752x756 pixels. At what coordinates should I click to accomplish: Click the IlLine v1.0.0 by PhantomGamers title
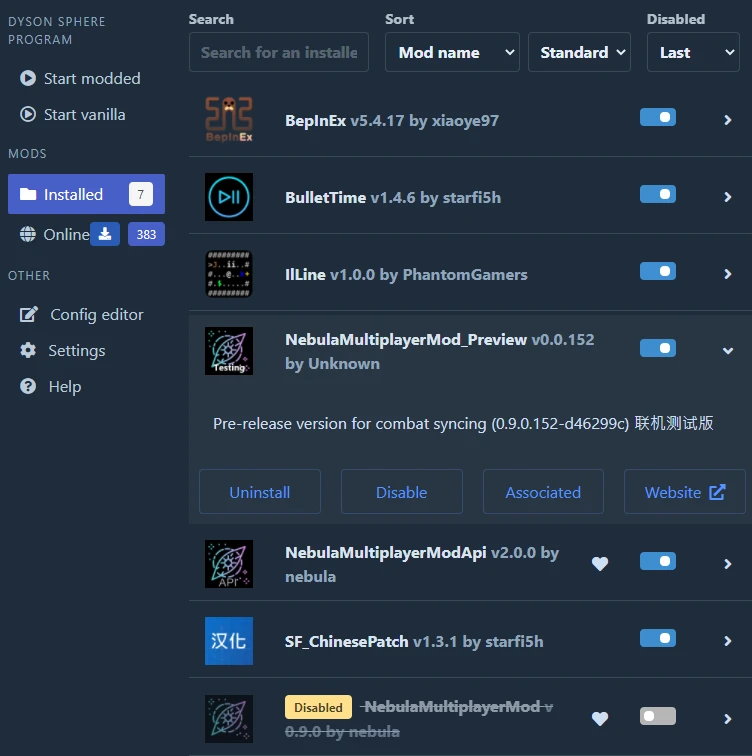406,275
